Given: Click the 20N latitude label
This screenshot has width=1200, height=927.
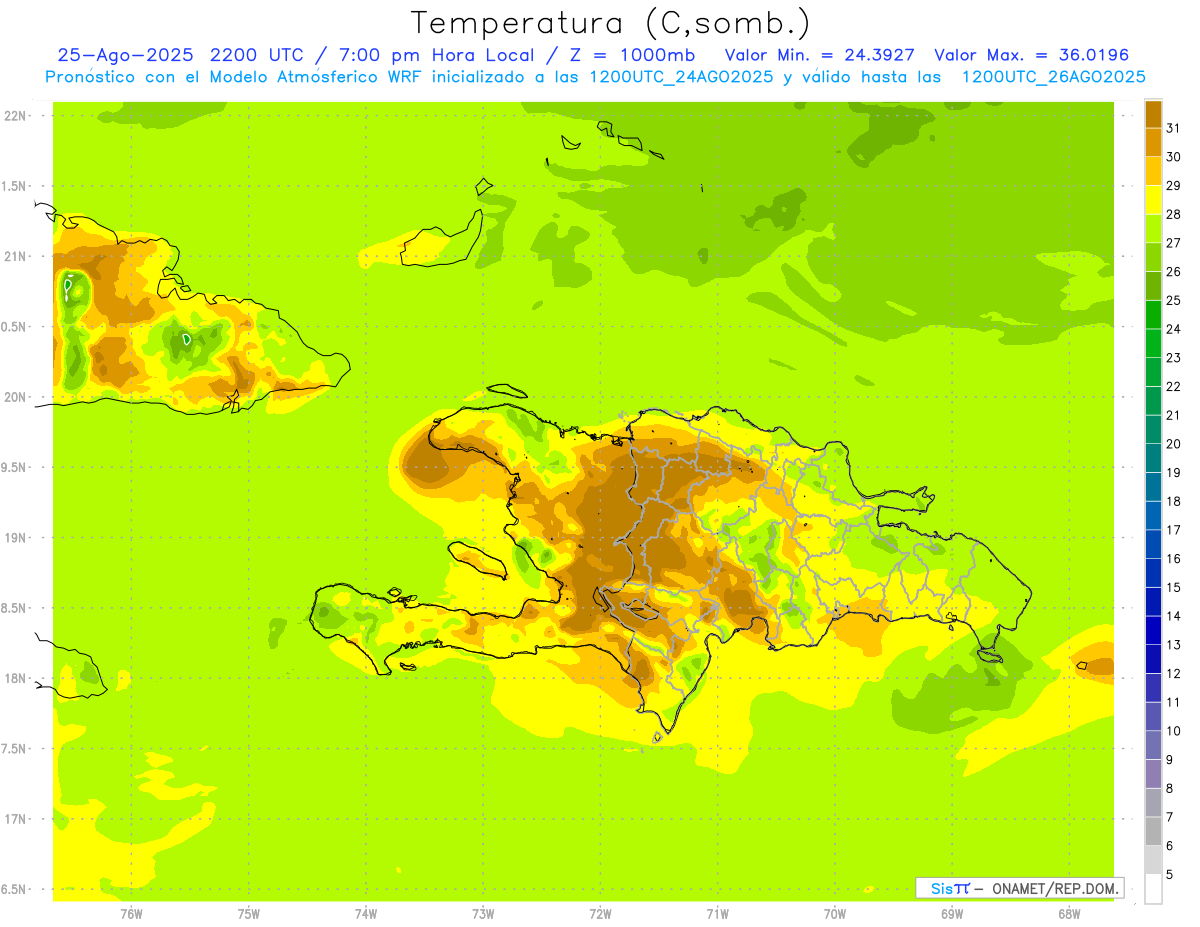Looking at the screenshot, I should 14,397.
